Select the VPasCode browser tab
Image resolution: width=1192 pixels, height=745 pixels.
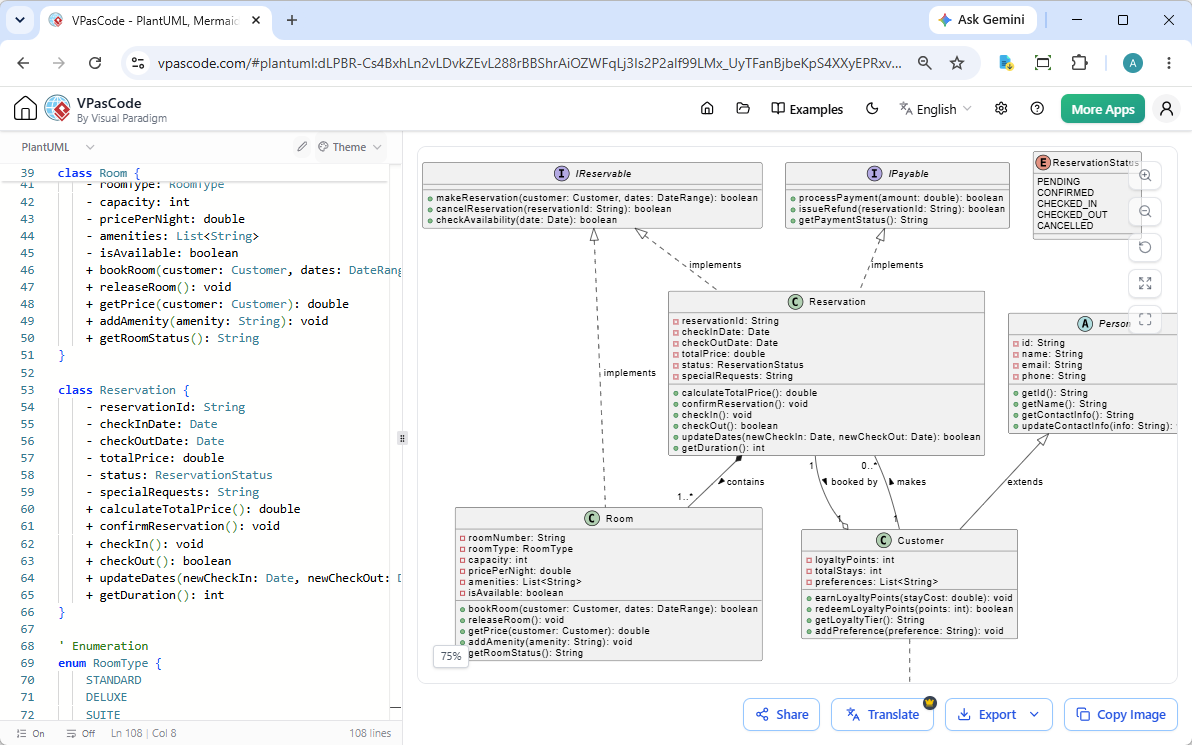coord(154,21)
